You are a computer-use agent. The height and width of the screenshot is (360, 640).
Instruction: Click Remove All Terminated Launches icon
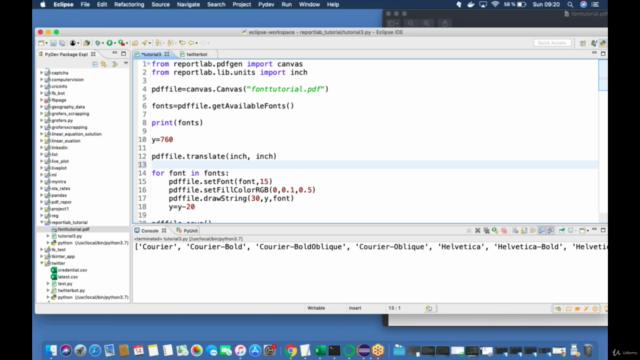point(486,231)
